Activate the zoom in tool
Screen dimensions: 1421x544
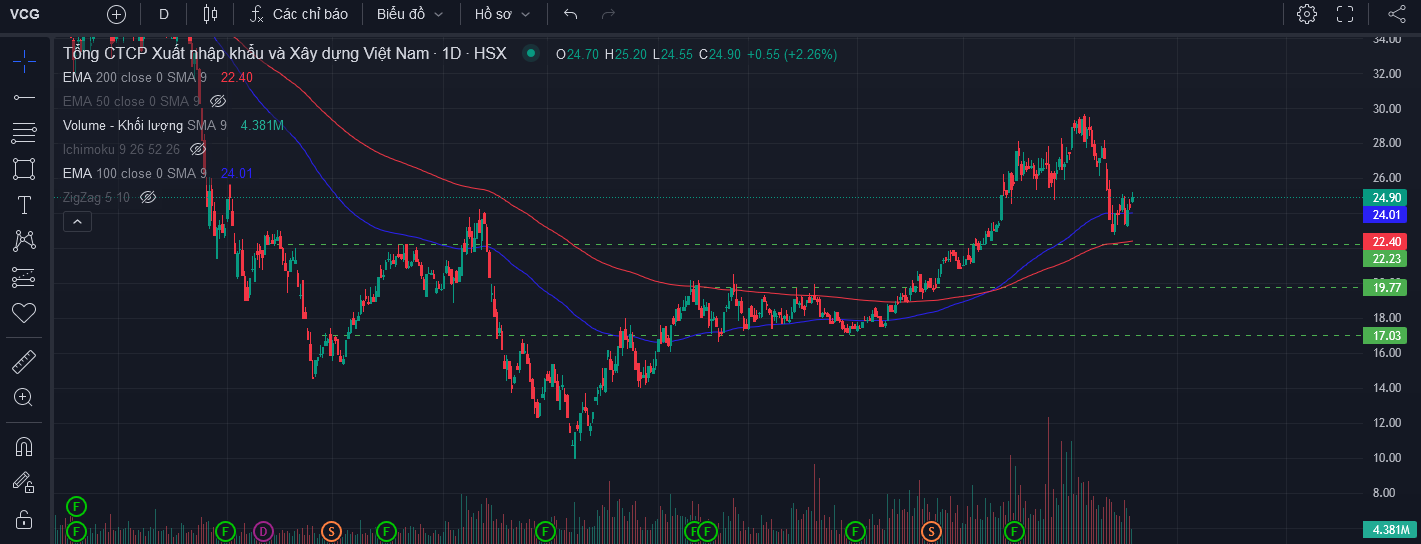pos(24,397)
